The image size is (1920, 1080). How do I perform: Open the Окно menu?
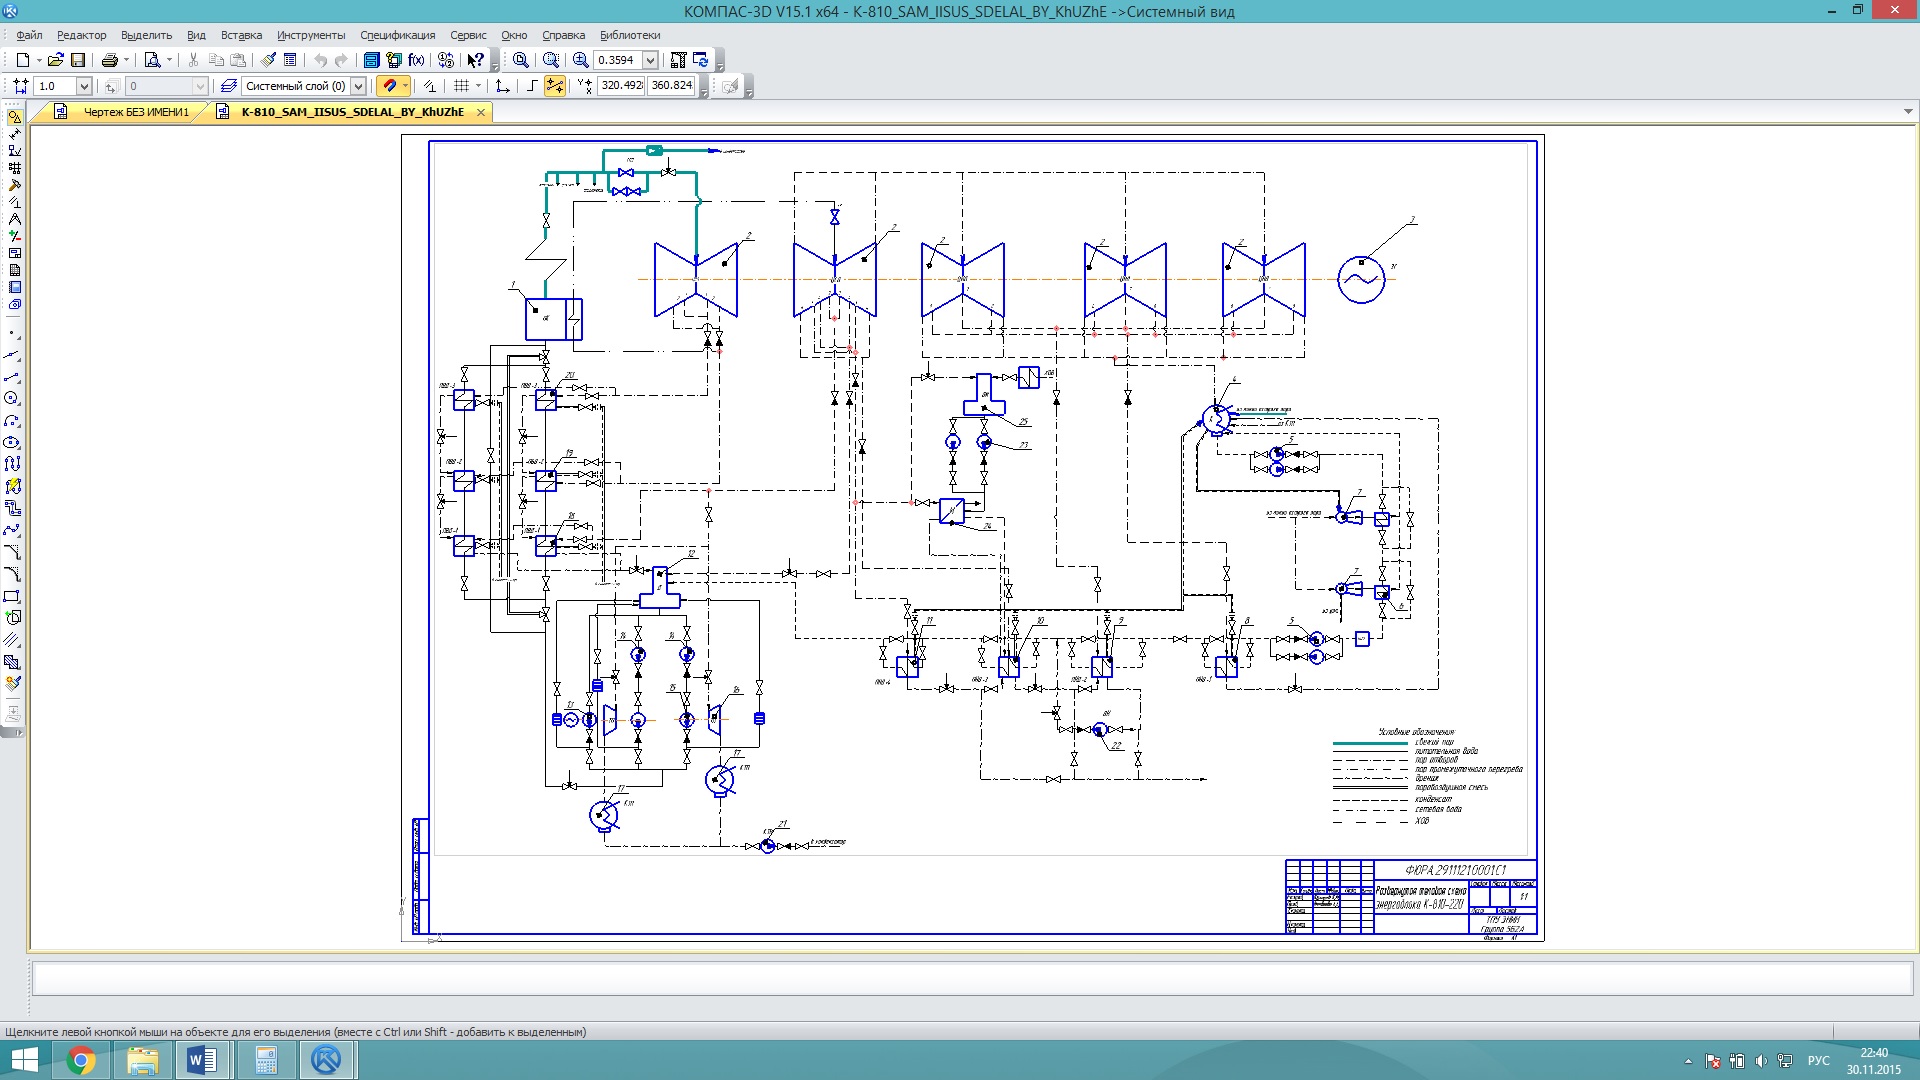pos(514,35)
